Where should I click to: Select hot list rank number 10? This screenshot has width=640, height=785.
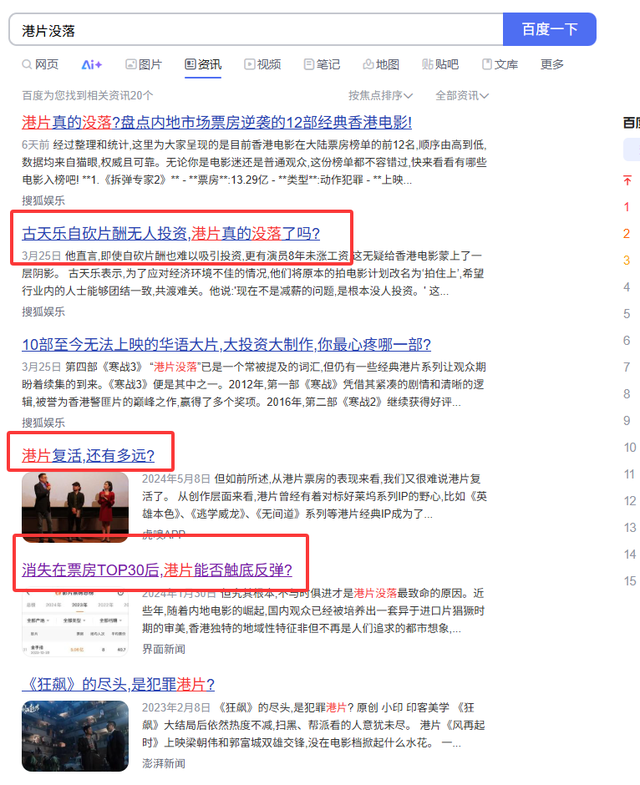[629, 448]
